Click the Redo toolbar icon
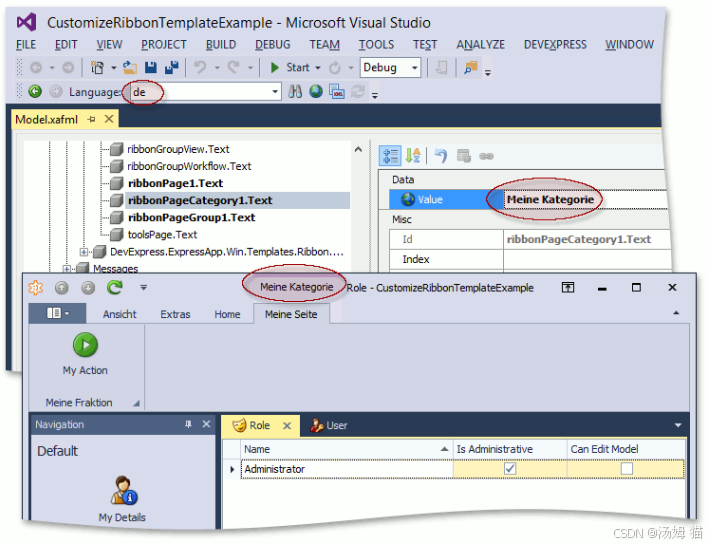This screenshot has width=715, height=546. [x=233, y=68]
